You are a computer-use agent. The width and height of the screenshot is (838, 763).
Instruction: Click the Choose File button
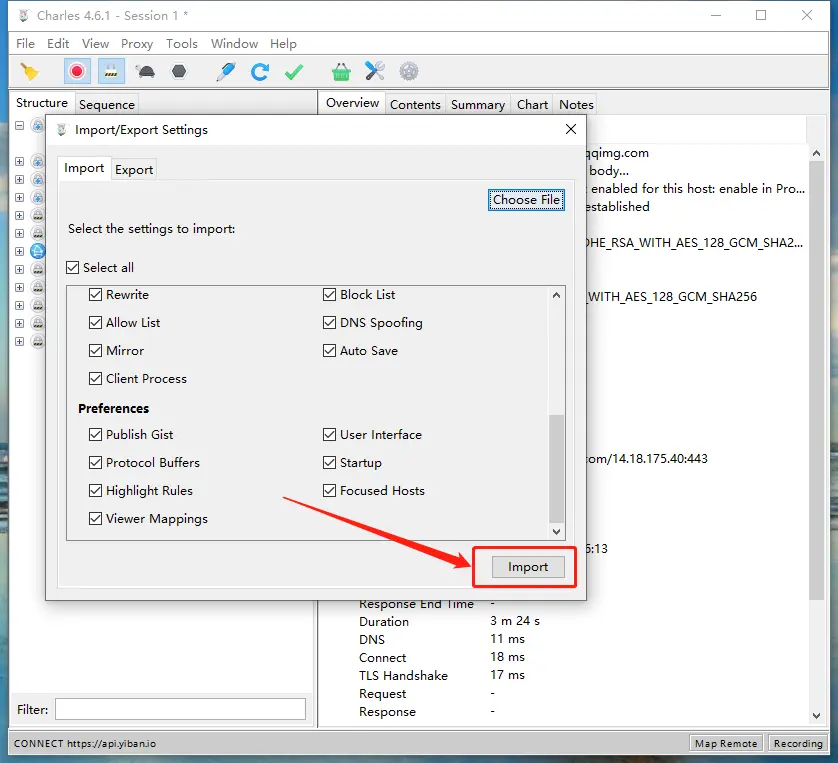click(526, 199)
